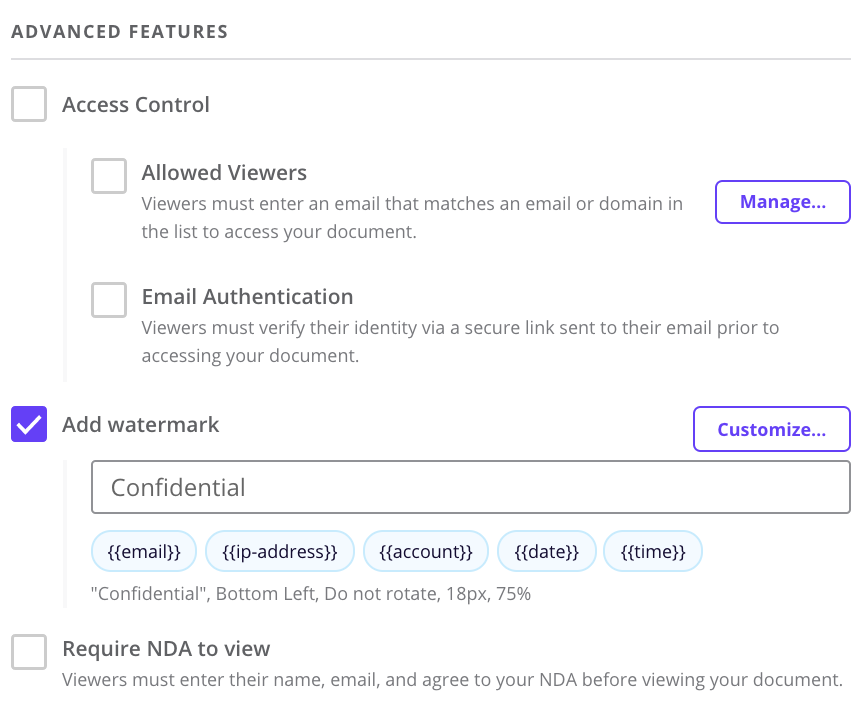The image size is (858, 721).
Task: Insert the {{email}} watermark tag
Action: coord(144,551)
